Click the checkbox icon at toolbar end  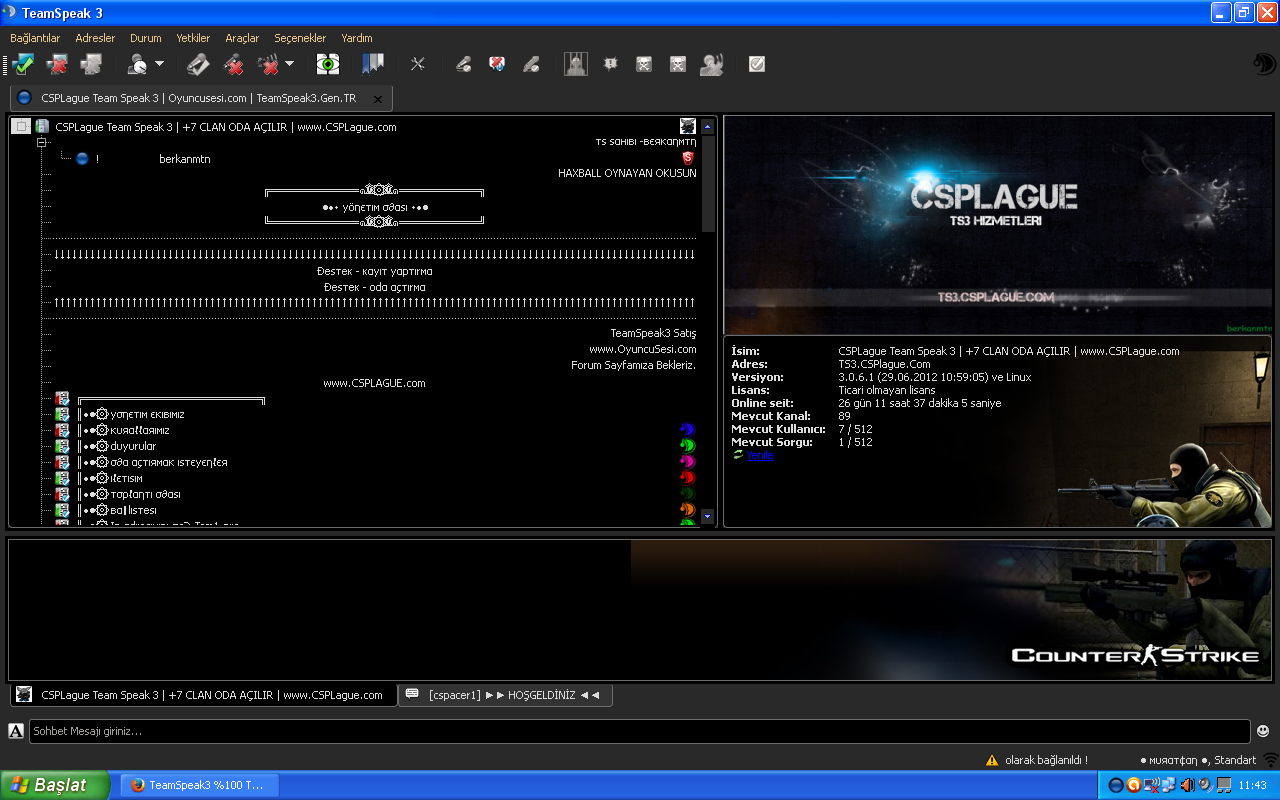757,64
